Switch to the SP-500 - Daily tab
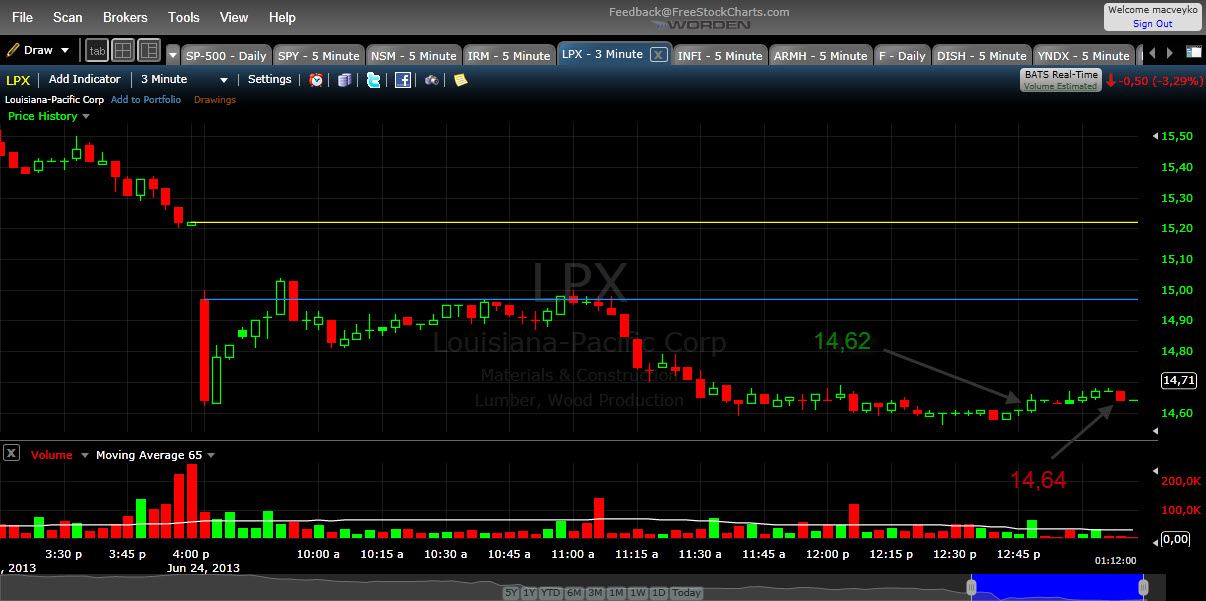1206x601 pixels. 226,56
